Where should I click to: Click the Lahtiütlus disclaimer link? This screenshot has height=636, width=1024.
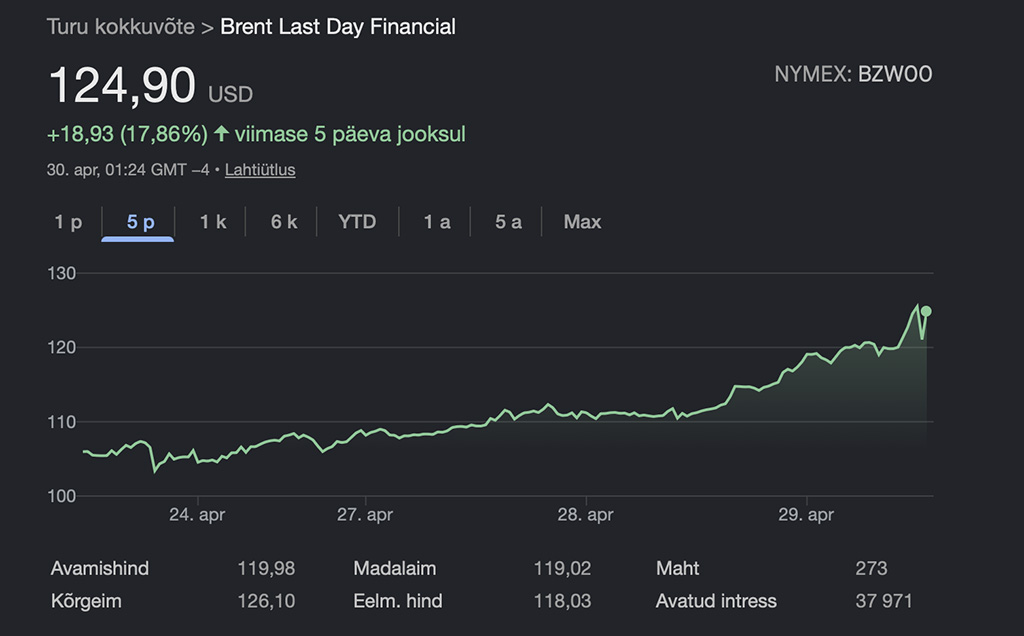coord(260,170)
